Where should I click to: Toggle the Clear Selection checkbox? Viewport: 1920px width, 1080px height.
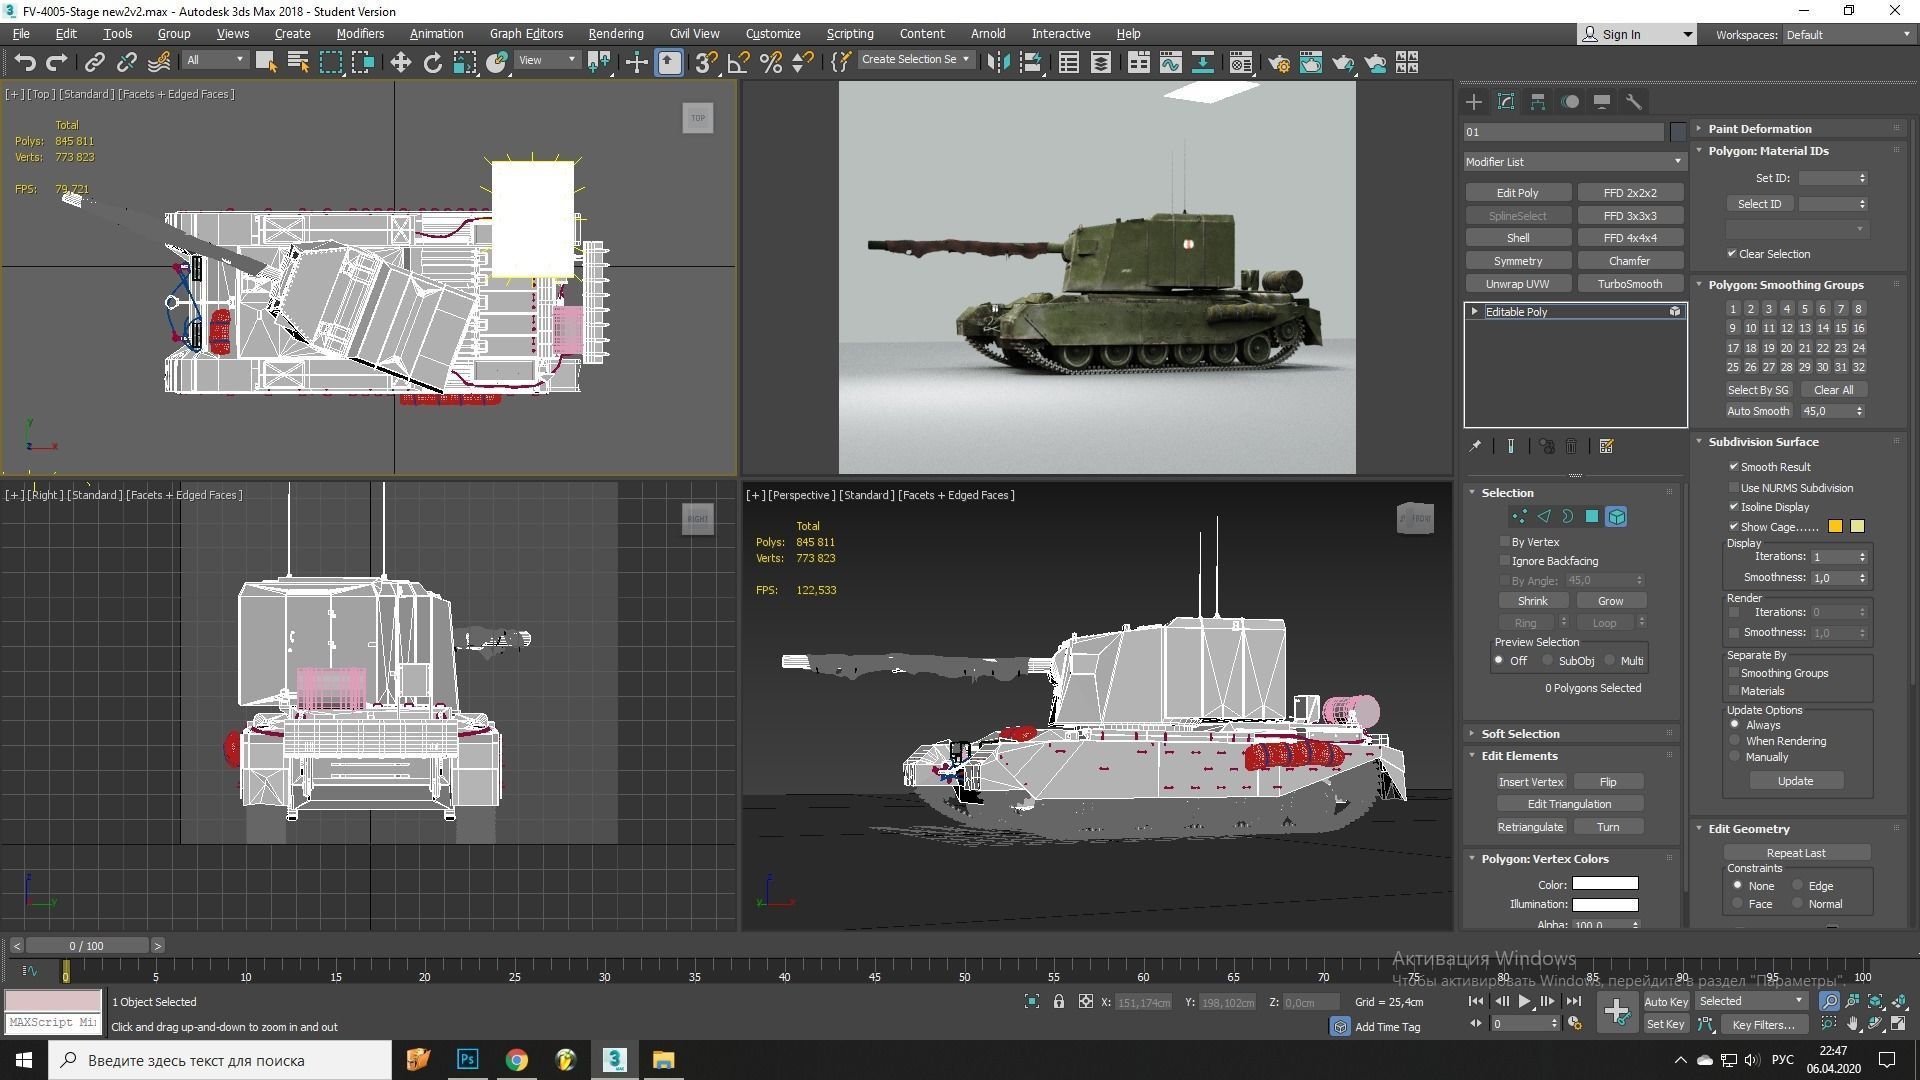coord(1732,254)
